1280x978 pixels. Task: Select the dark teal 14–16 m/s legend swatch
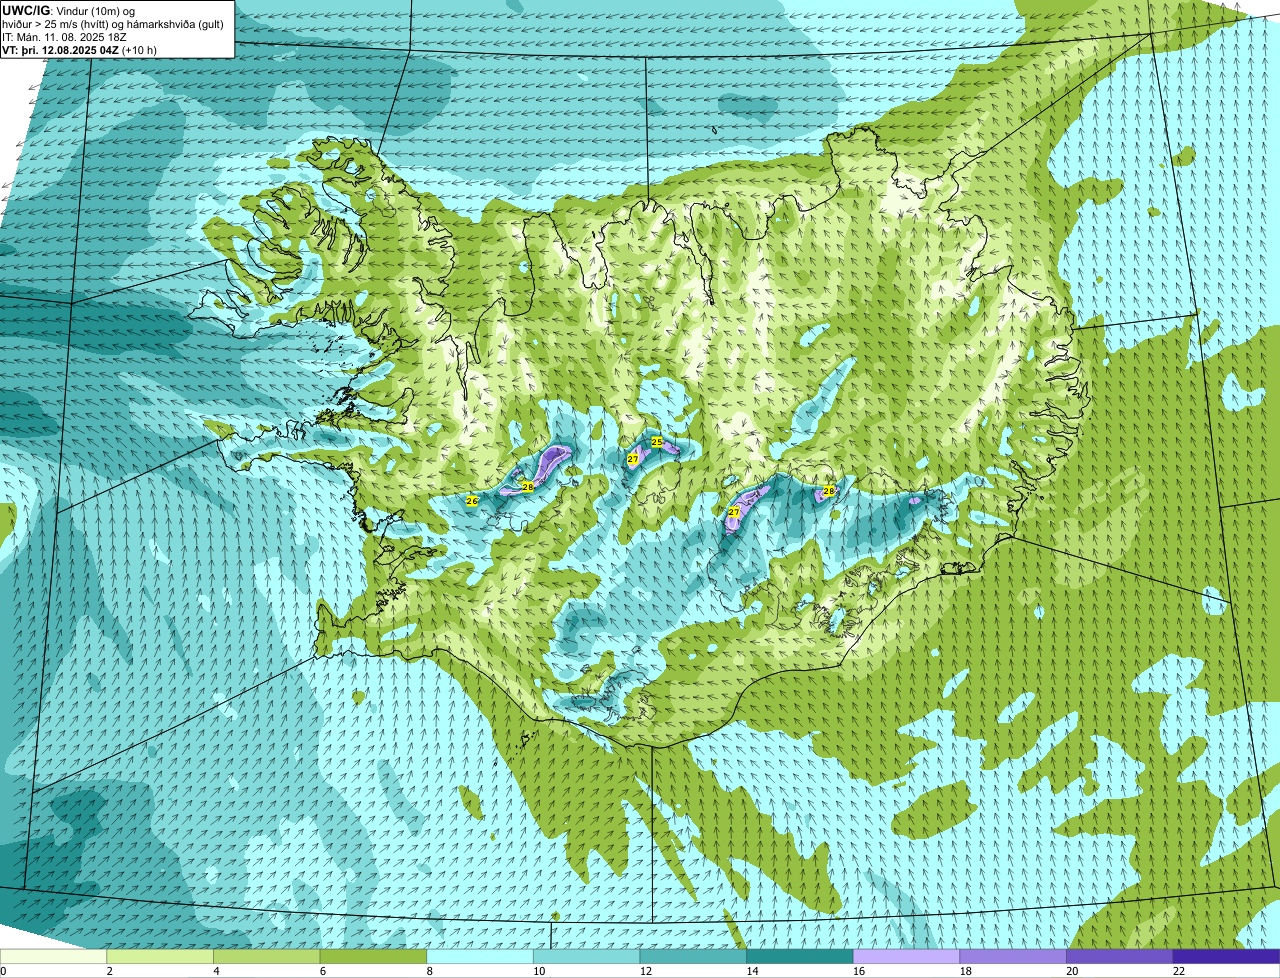click(x=800, y=956)
